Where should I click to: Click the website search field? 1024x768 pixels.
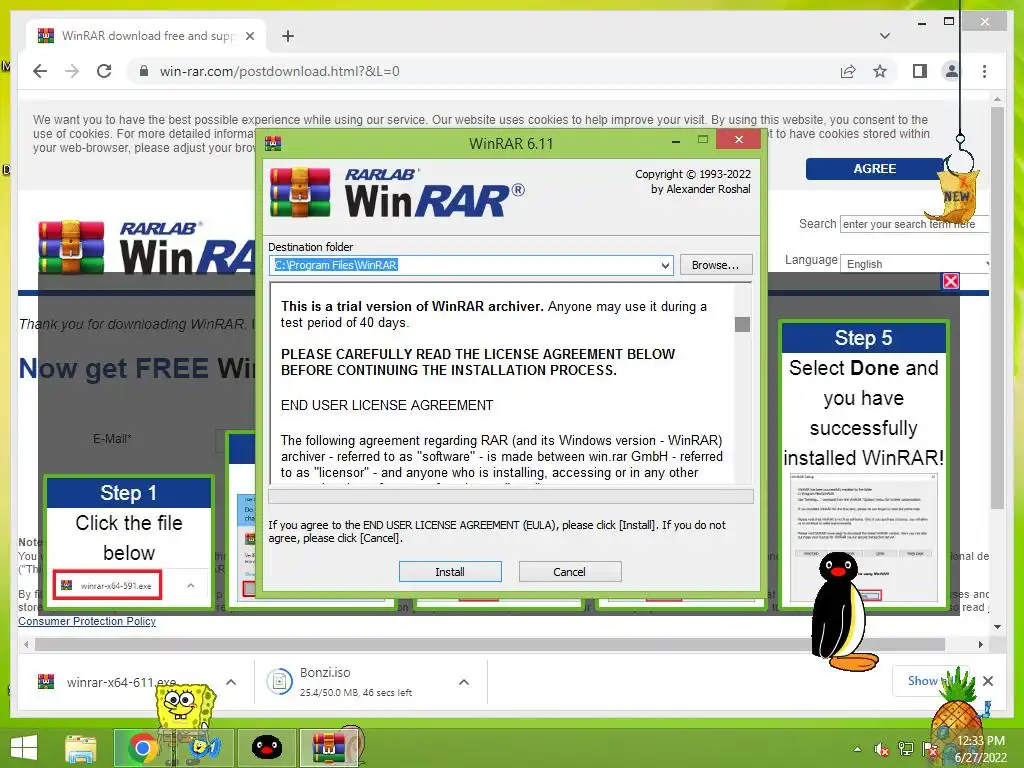point(914,224)
